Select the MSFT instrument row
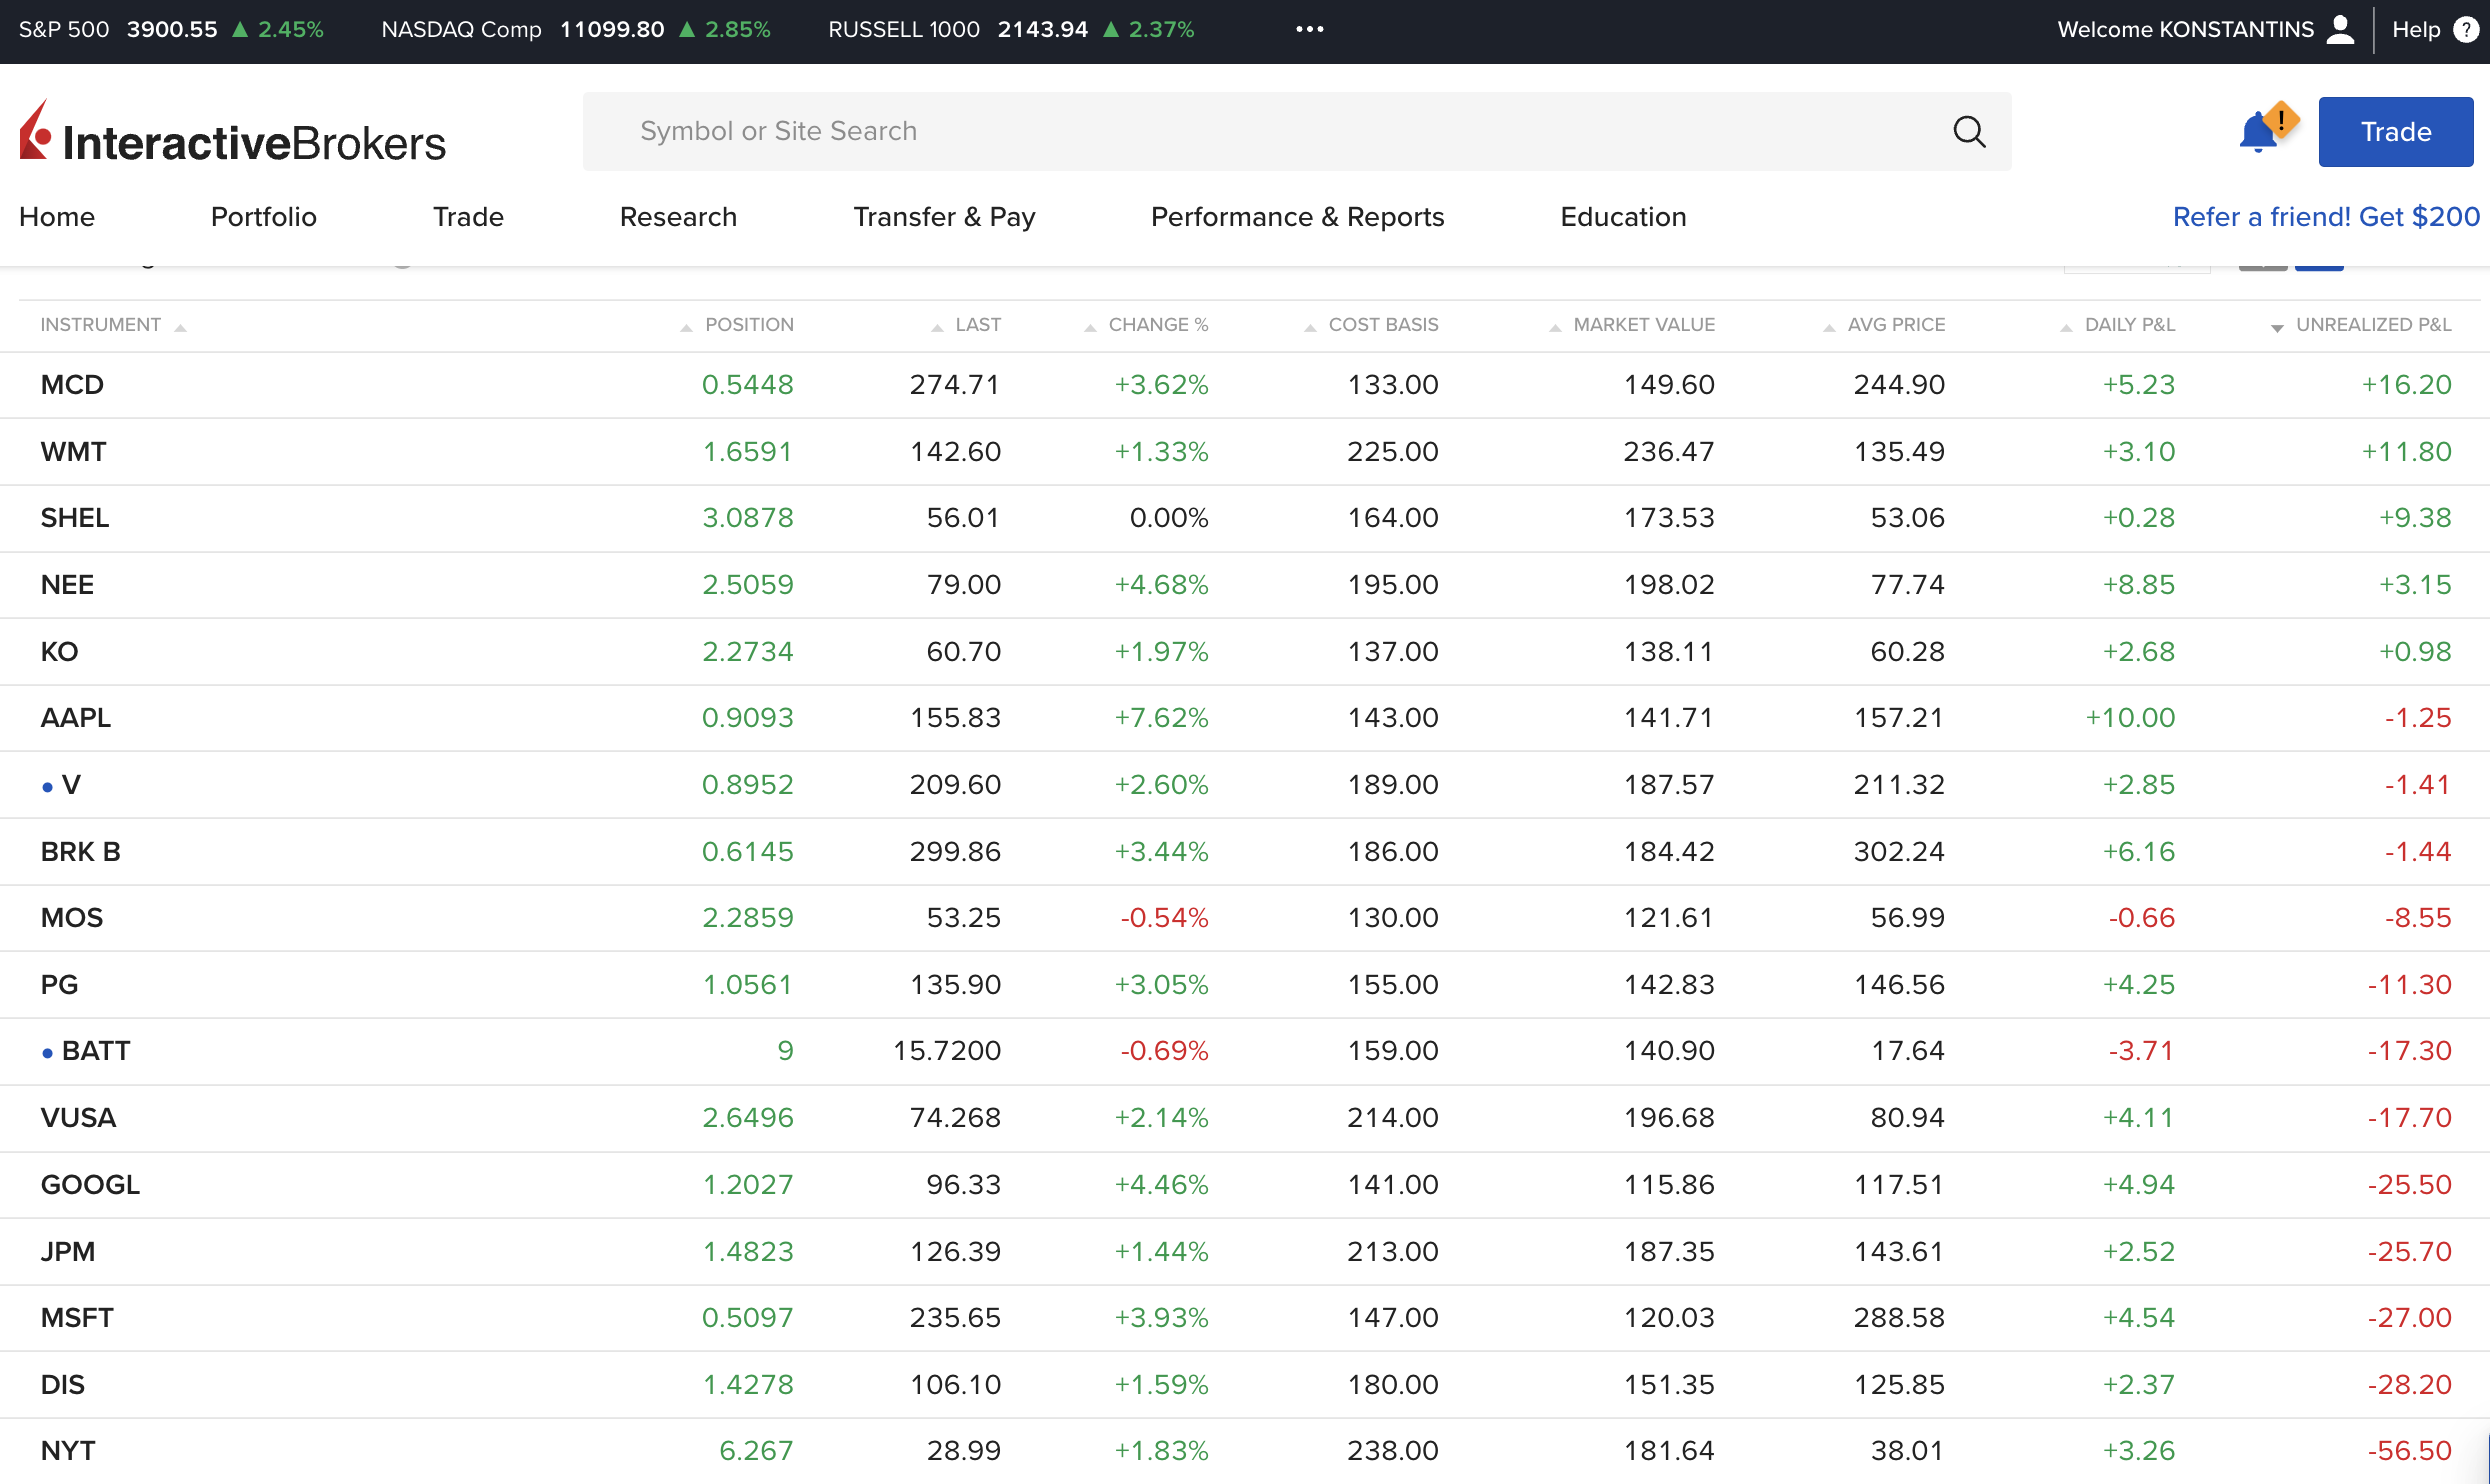Screen dimensions: 2490x1484 (1245, 1318)
